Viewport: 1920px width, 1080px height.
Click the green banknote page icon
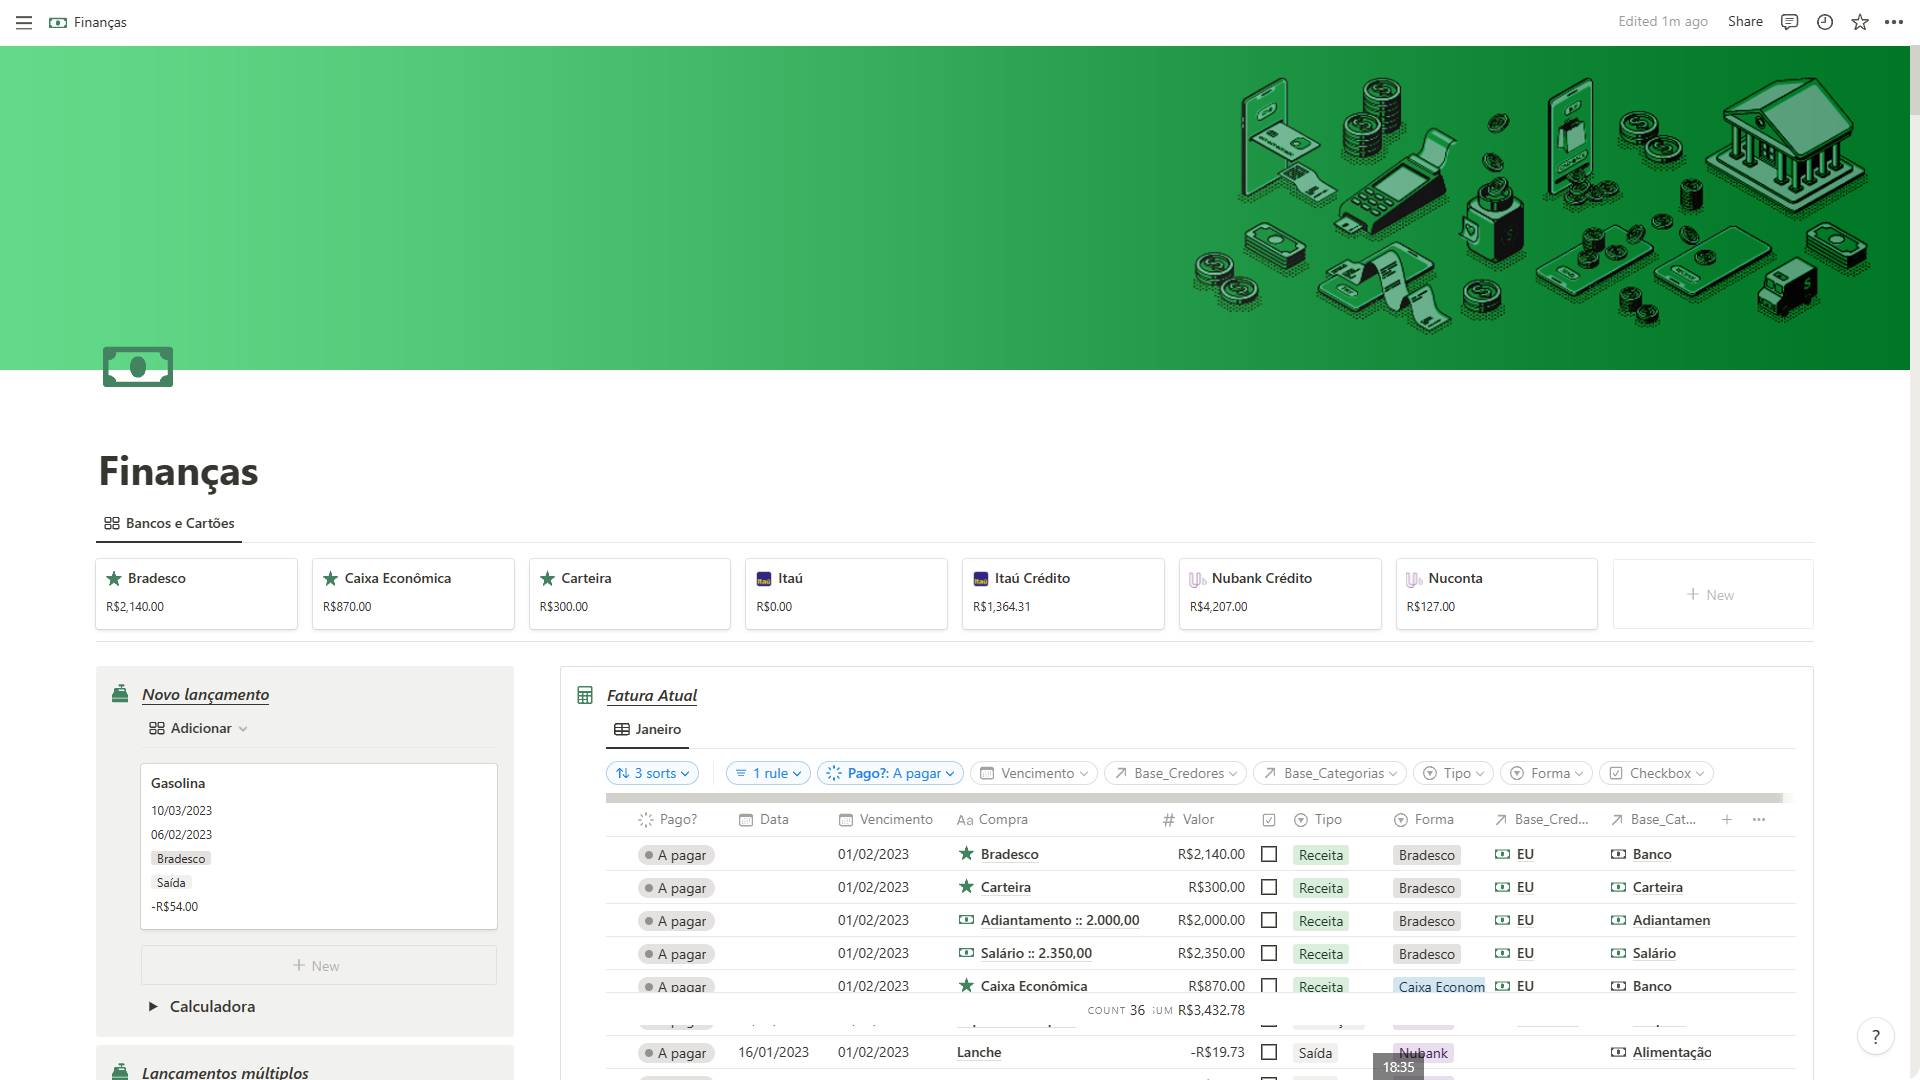pos(138,367)
